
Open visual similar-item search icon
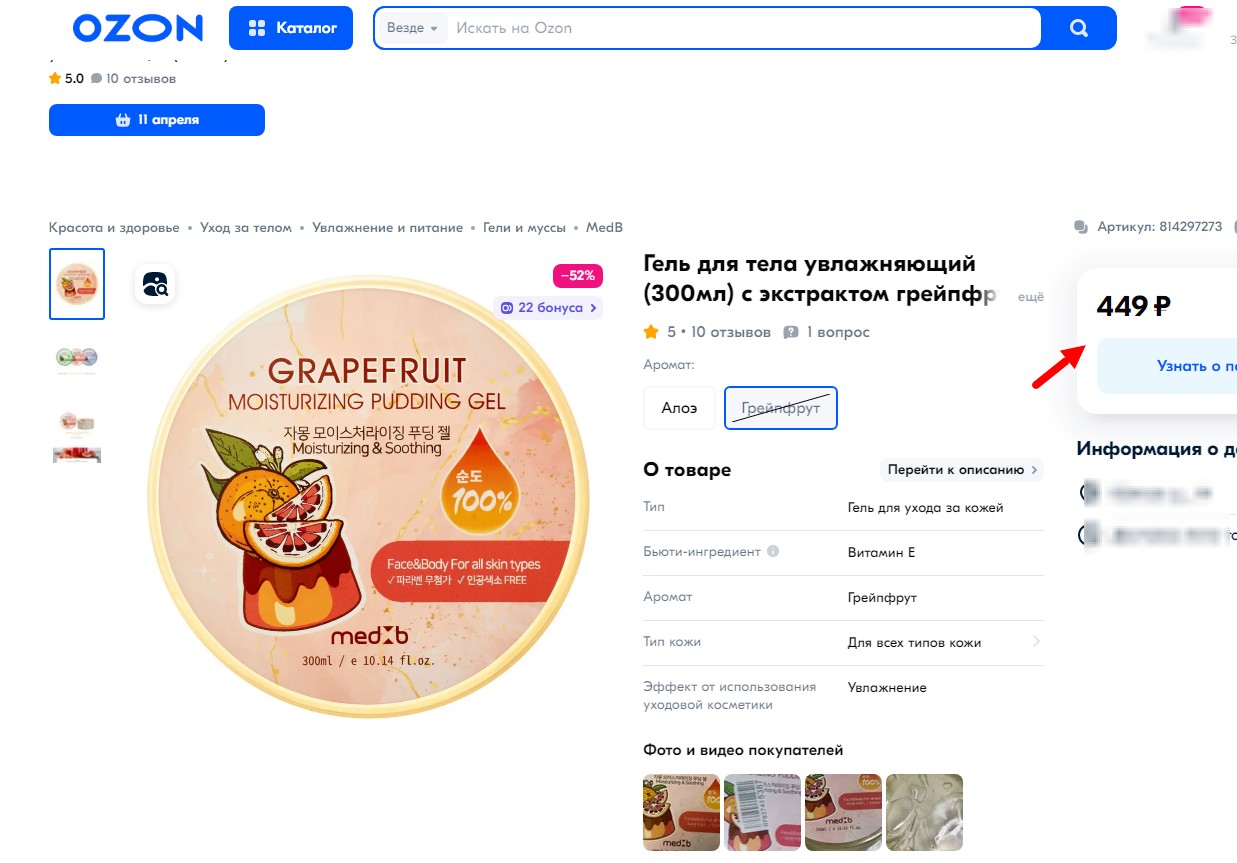155,284
